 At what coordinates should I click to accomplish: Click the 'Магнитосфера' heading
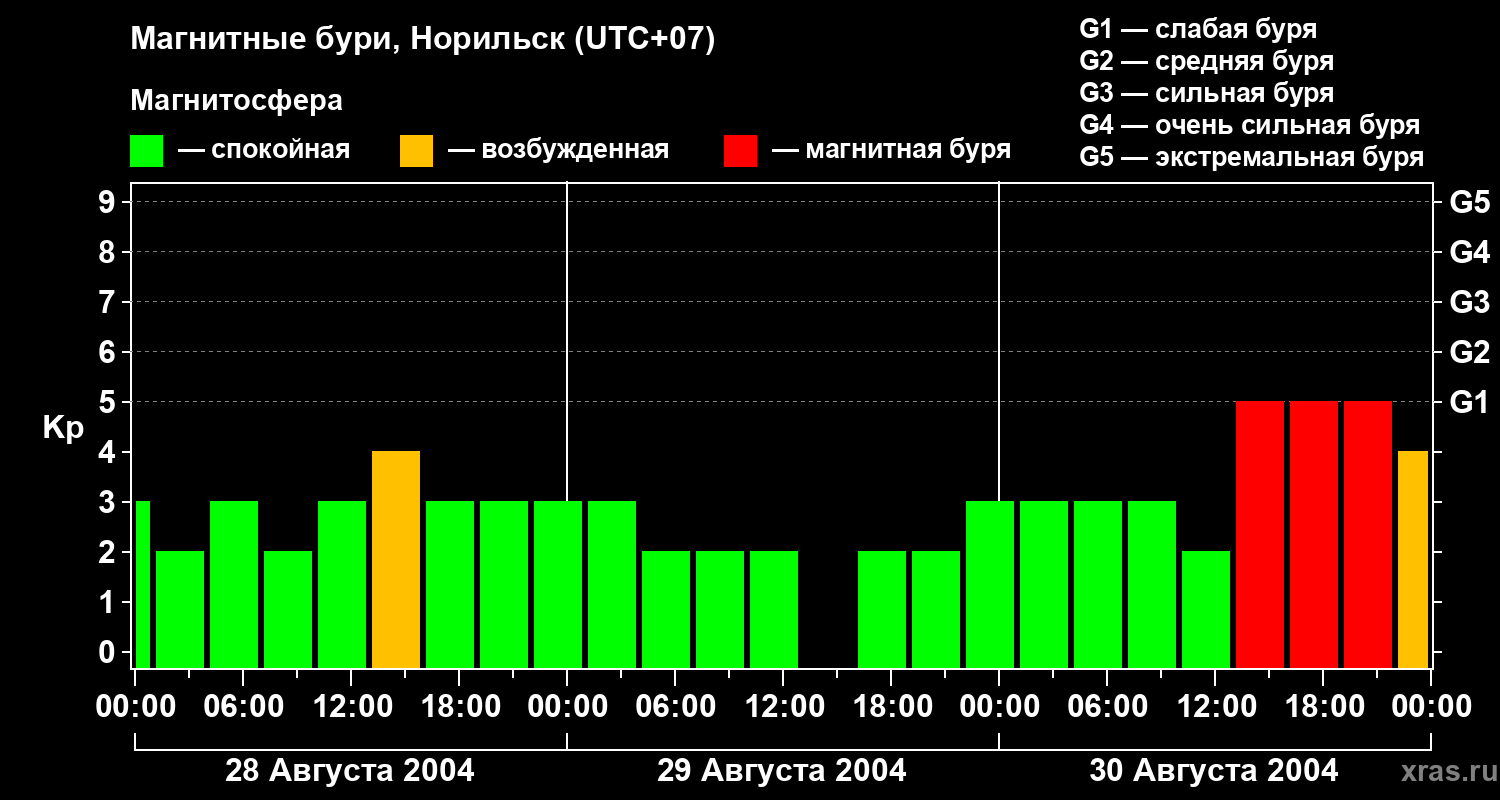click(237, 100)
